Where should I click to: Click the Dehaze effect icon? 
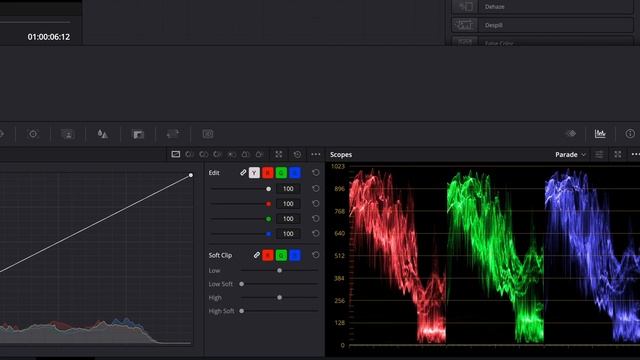464,7
